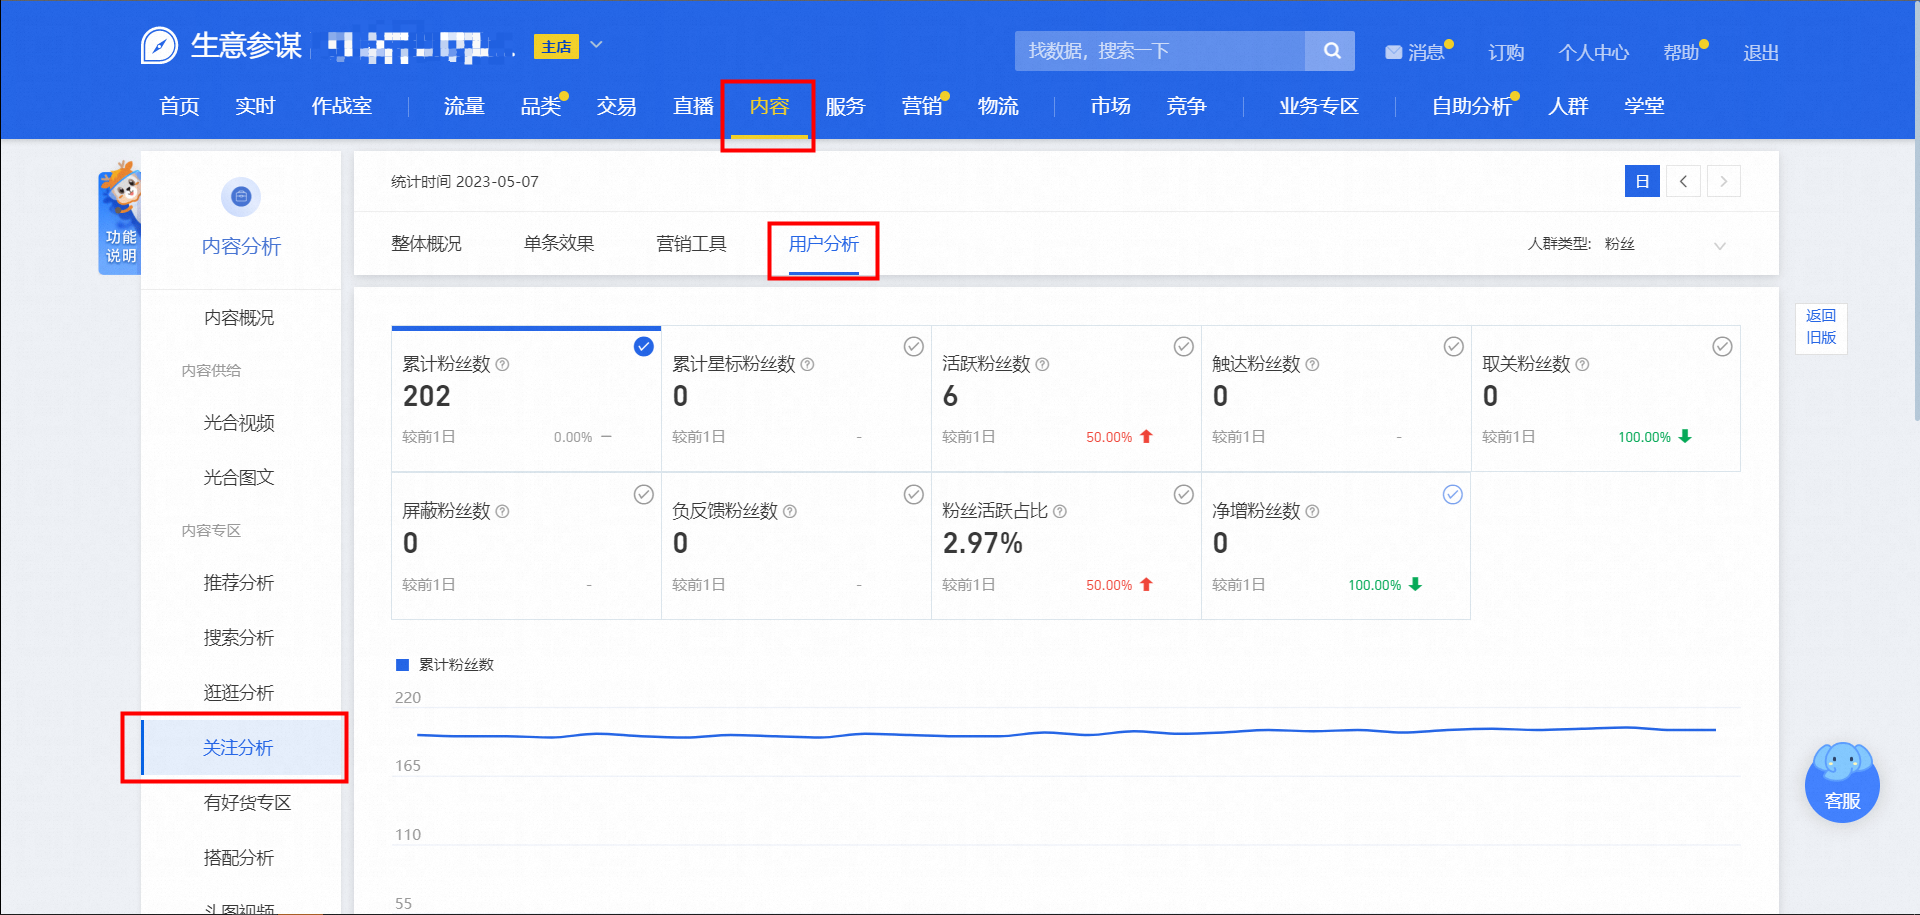Screen dimensions: 1920x915
Task: Click the 订购 link in header
Action: [1506, 53]
